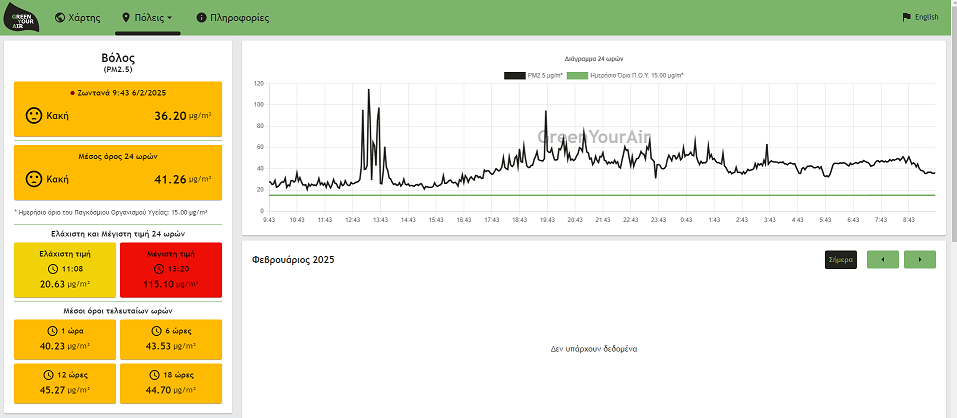Open the Χάρτης menu item
The image size is (957, 418).
[78, 18]
